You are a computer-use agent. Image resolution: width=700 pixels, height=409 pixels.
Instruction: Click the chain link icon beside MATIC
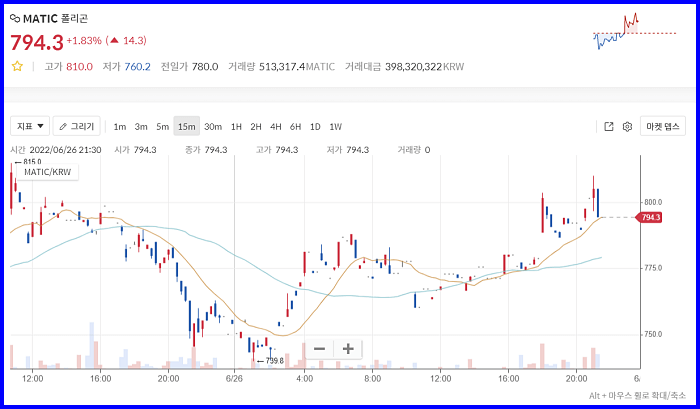15,18
